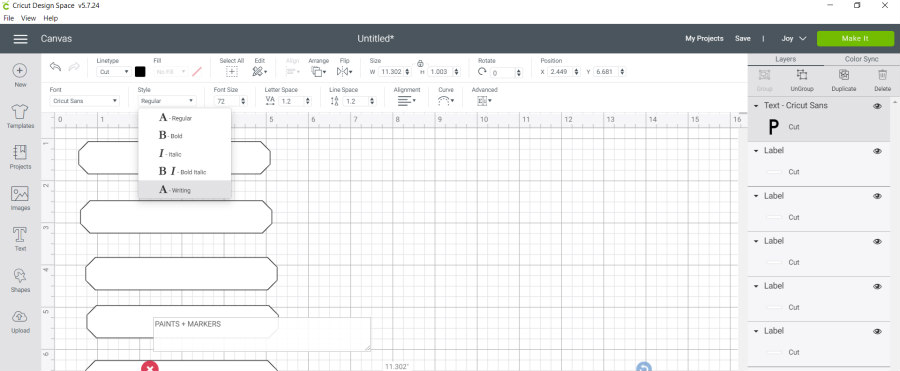900x371 pixels.
Task: Click the Upload icon in the sidebar
Action: click(x=20, y=321)
